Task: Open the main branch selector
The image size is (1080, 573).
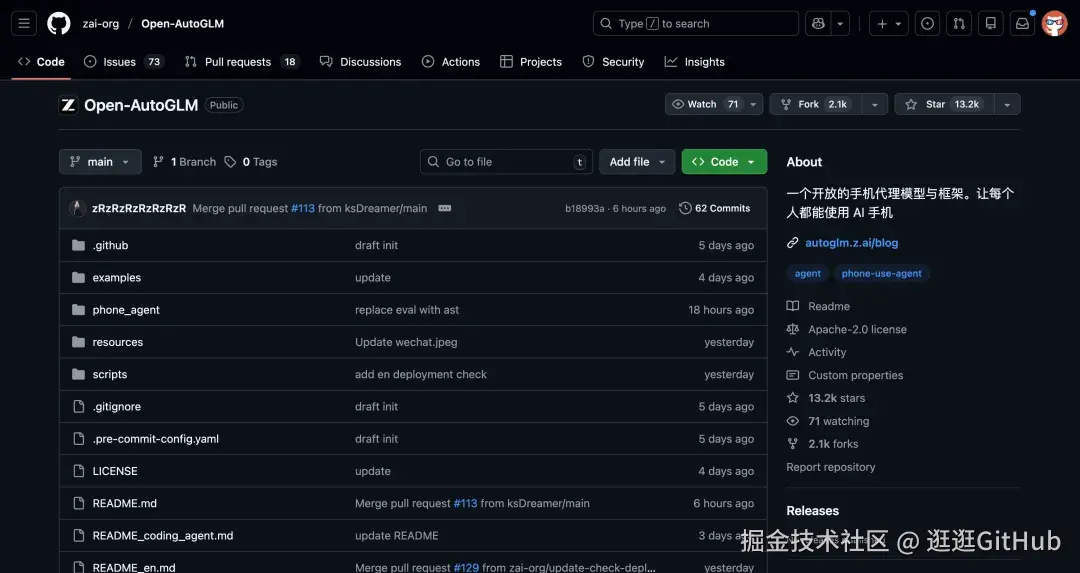Action: click(x=100, y=162)
